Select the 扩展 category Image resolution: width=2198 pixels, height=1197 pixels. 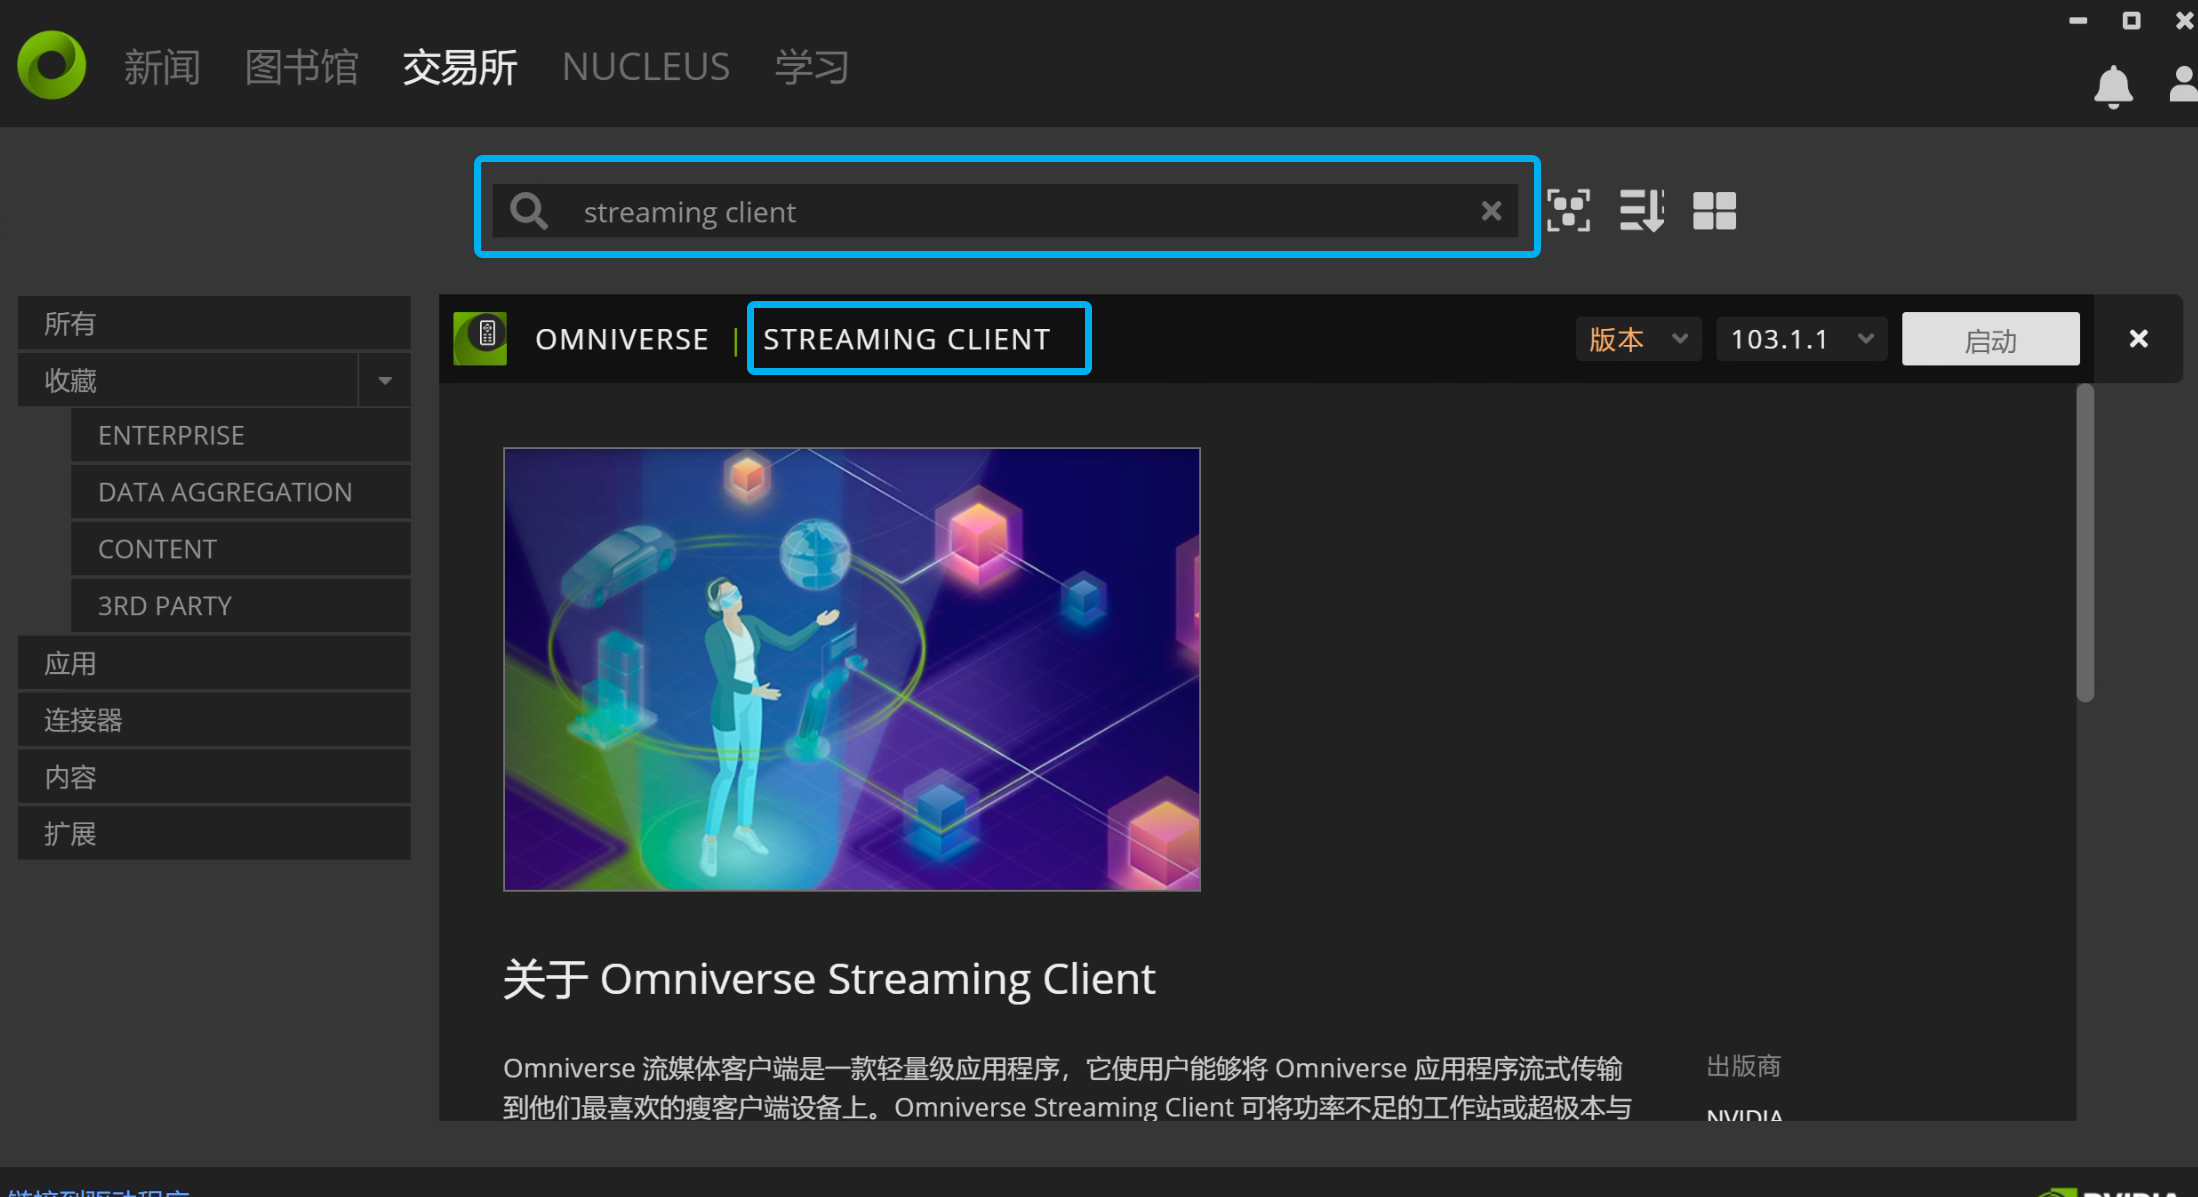214,834
